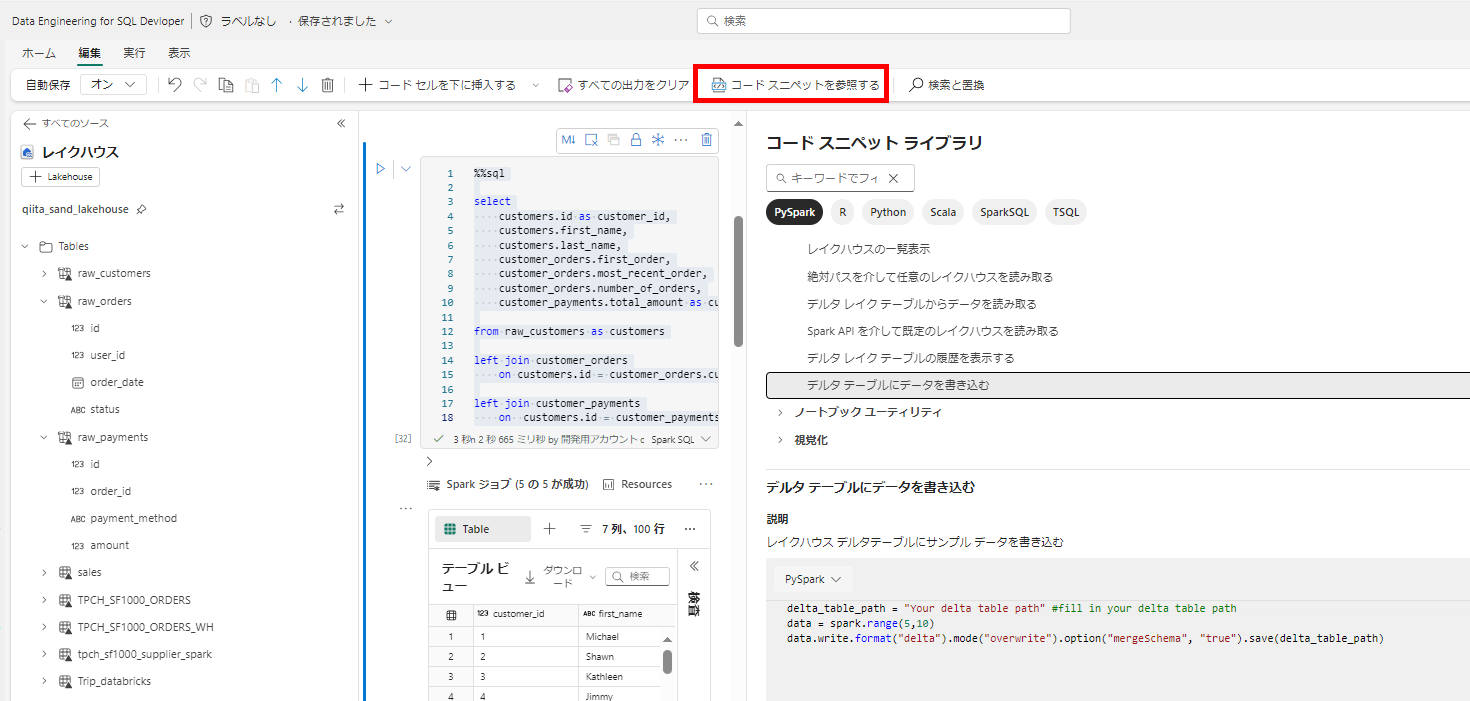Screen dimensions: 1470x701
Task: Open the ellipsis menu beside Resources
Action: [x=706, y=484]
